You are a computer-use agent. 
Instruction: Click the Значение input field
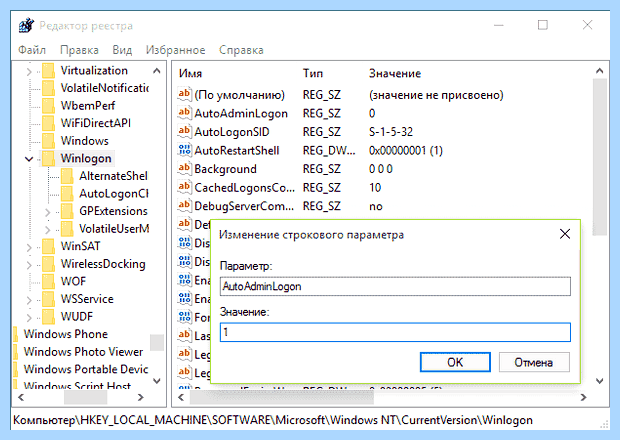point(395,332)
